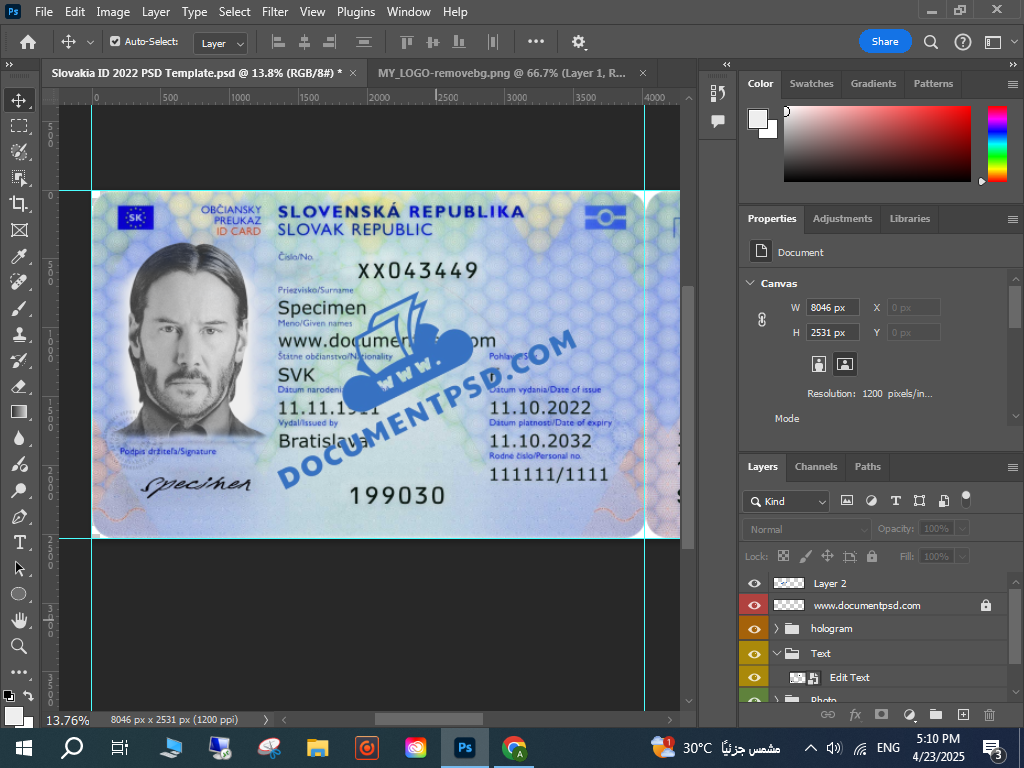Pick the Crop tool
The image size is (1024, 768).
pyautogui.click(x=19, y=204)
